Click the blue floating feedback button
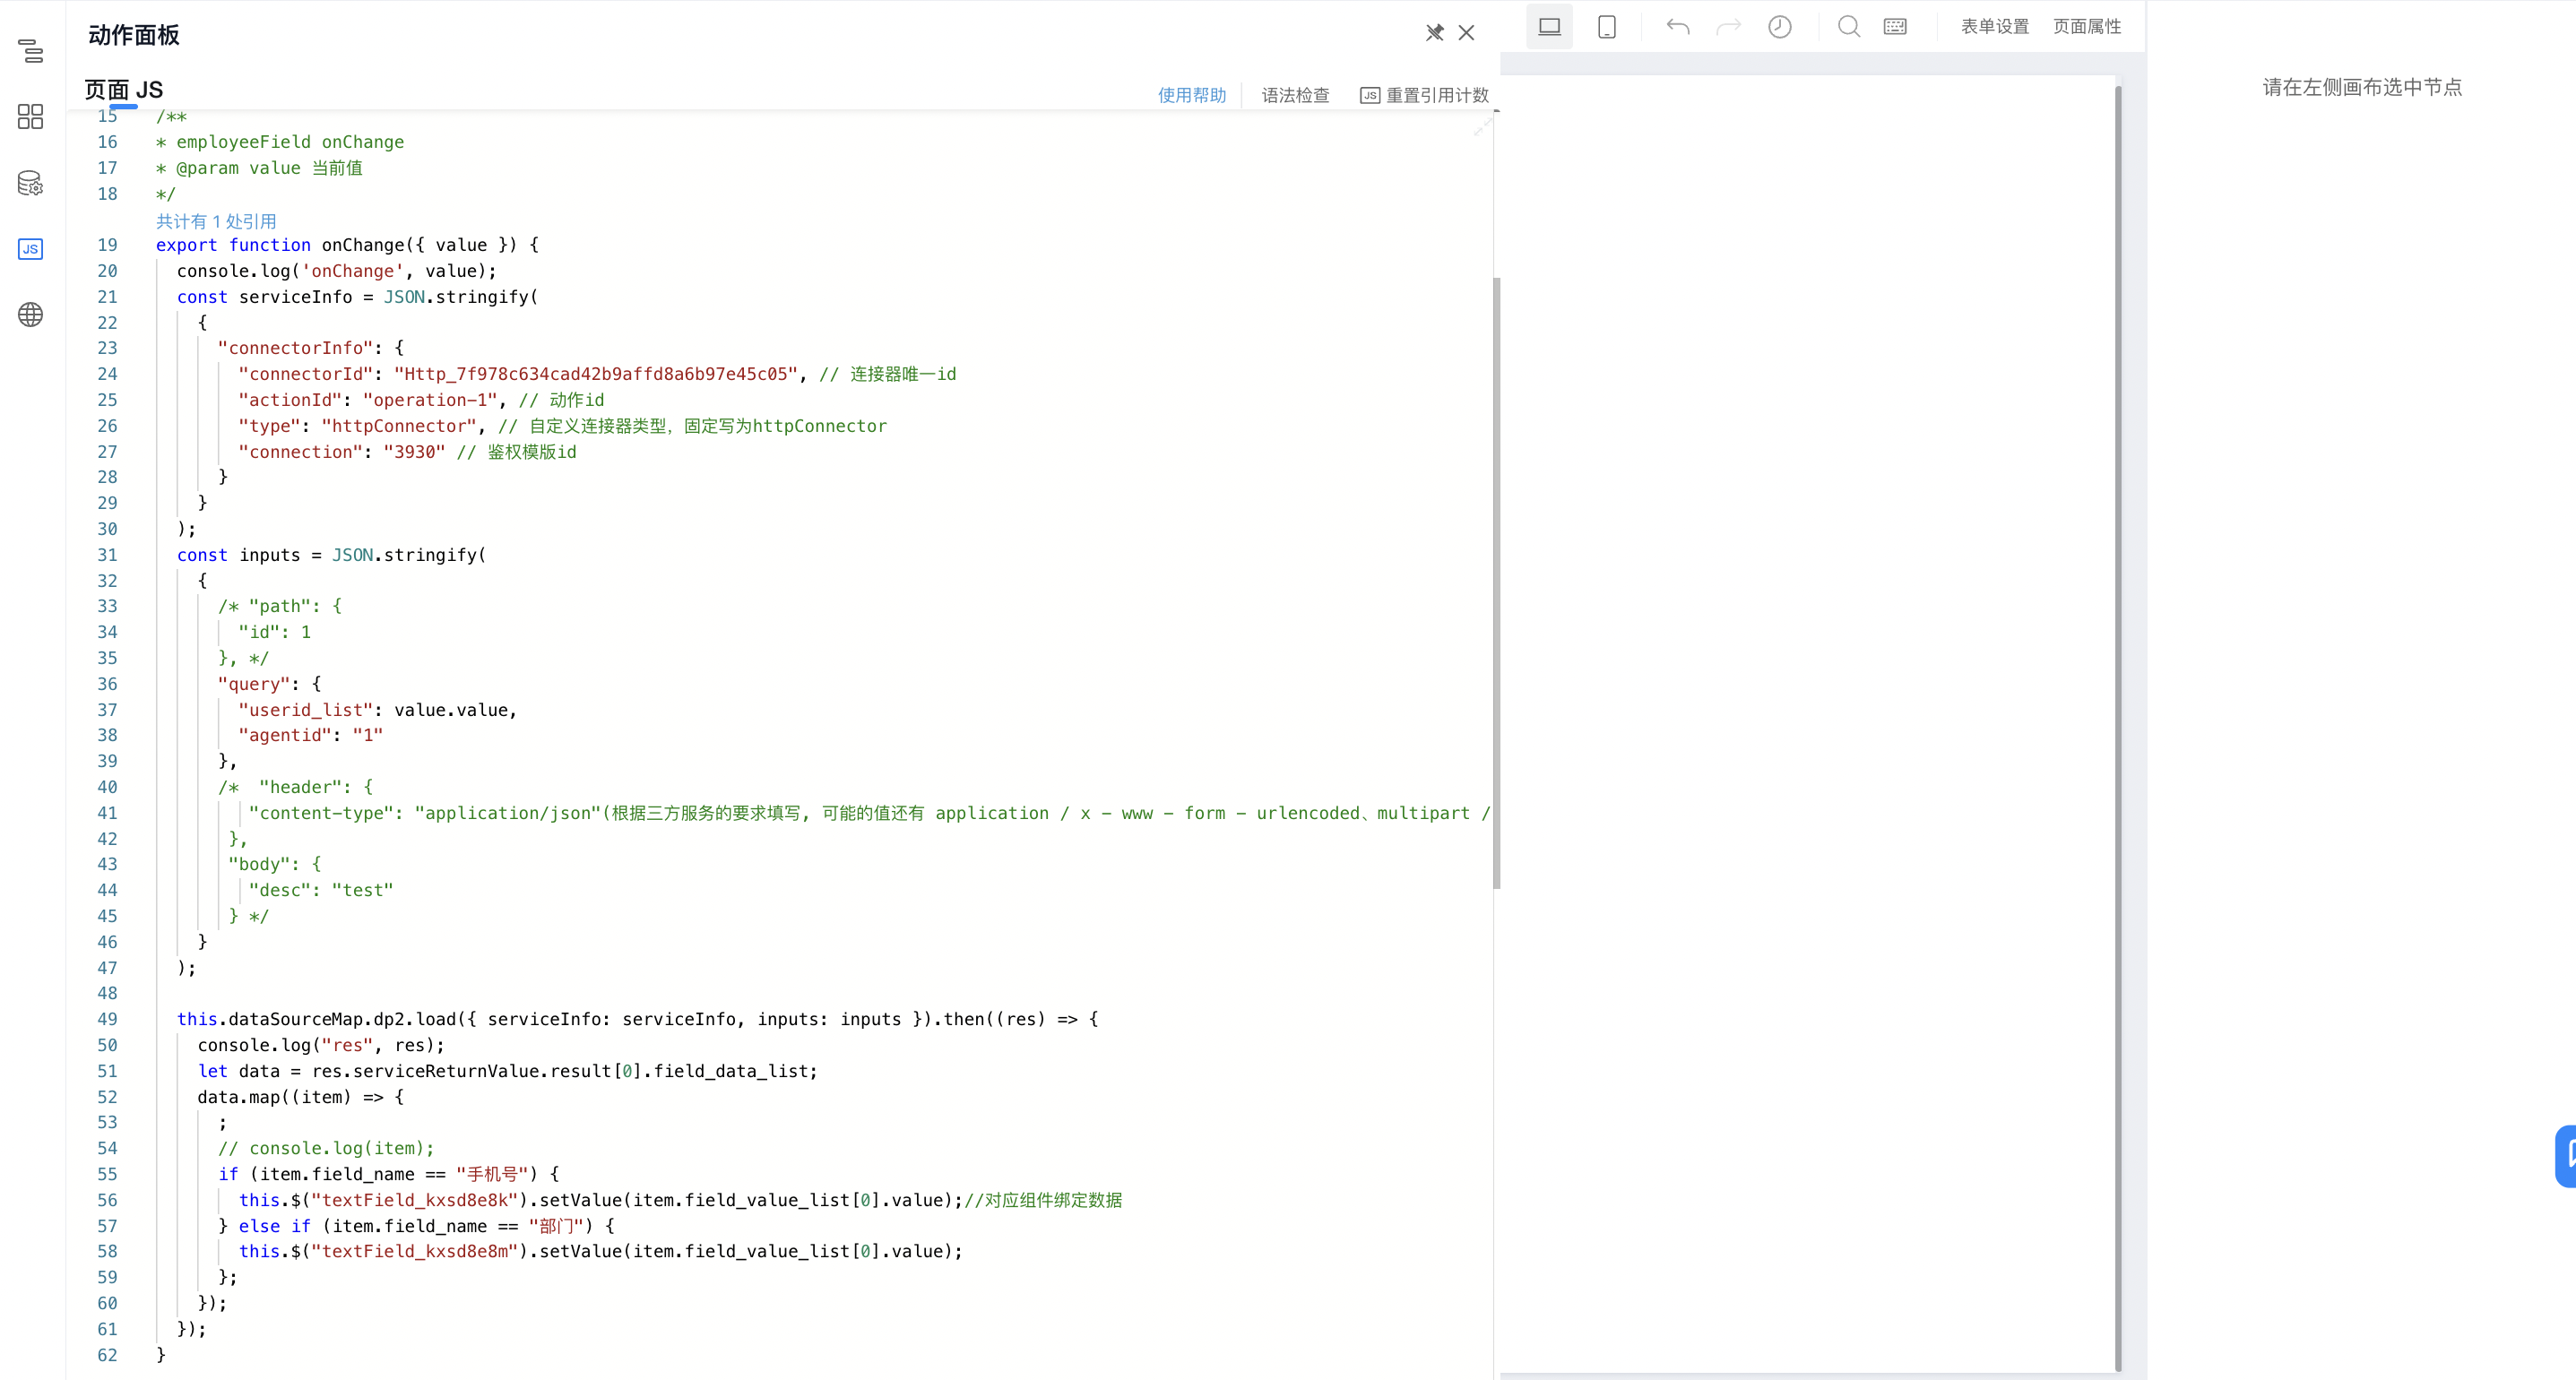Image resolution: width=2576 pixels, height=1380 pixels. point(2566,1155)
